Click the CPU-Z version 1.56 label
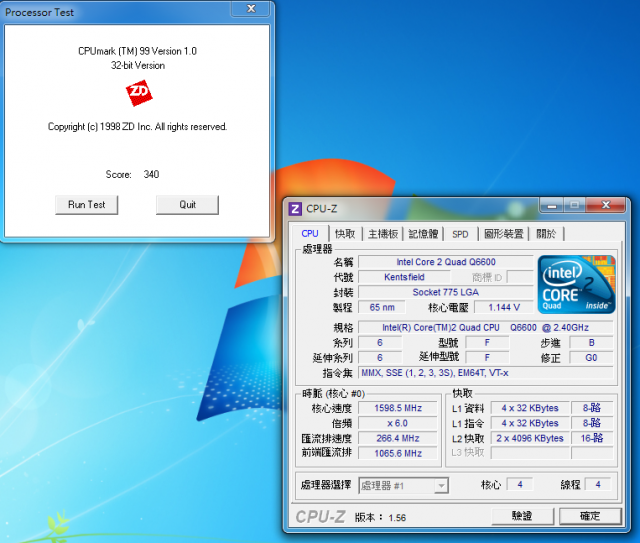The image size is (640, 543). click(380, 518)
